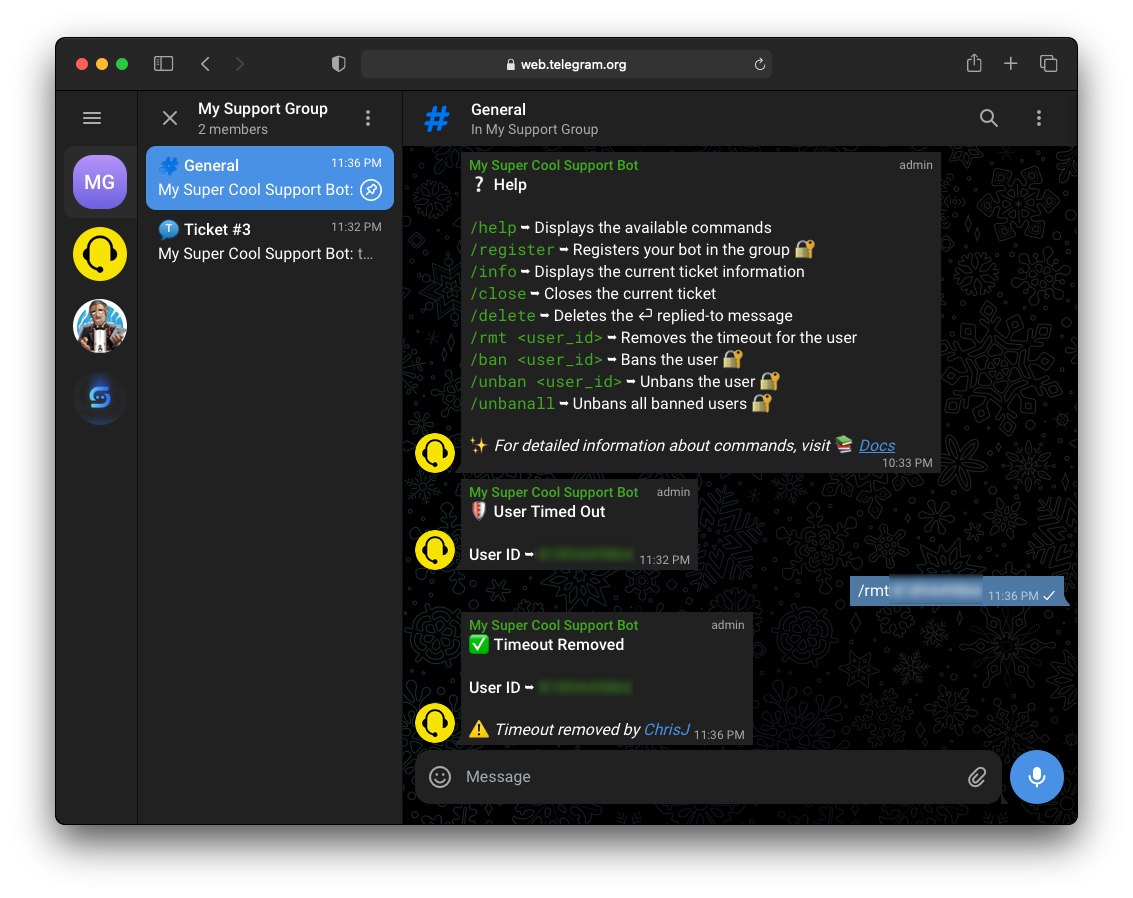This screenshot has width=1133, height=898.
Task: Click the Safari privacy shield icon
Action: [338, 64]
